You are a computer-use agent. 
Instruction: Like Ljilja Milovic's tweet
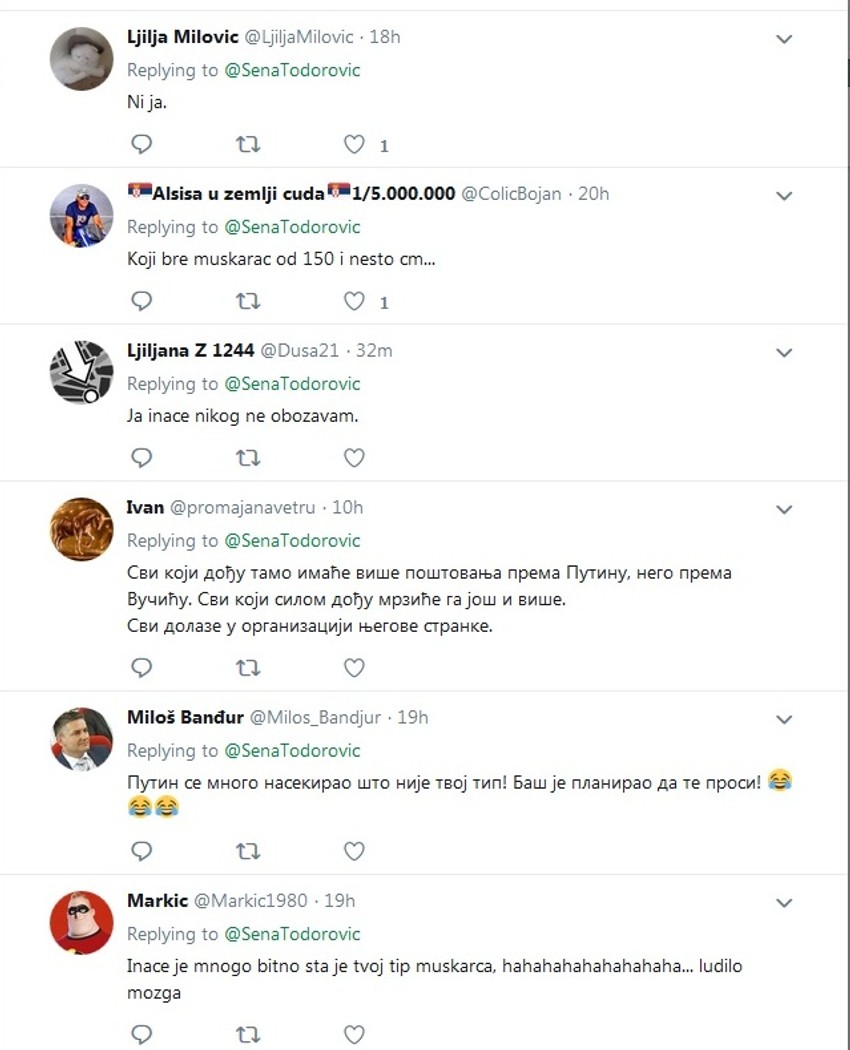[354, 145]
